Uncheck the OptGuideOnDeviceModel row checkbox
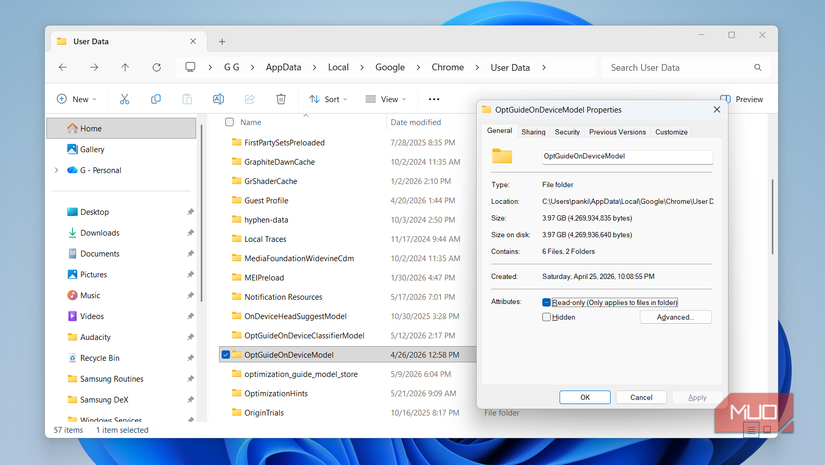Image resolution: width=825 pixels, height=465 pixels. pyautogui.click(x=226, y=355)
